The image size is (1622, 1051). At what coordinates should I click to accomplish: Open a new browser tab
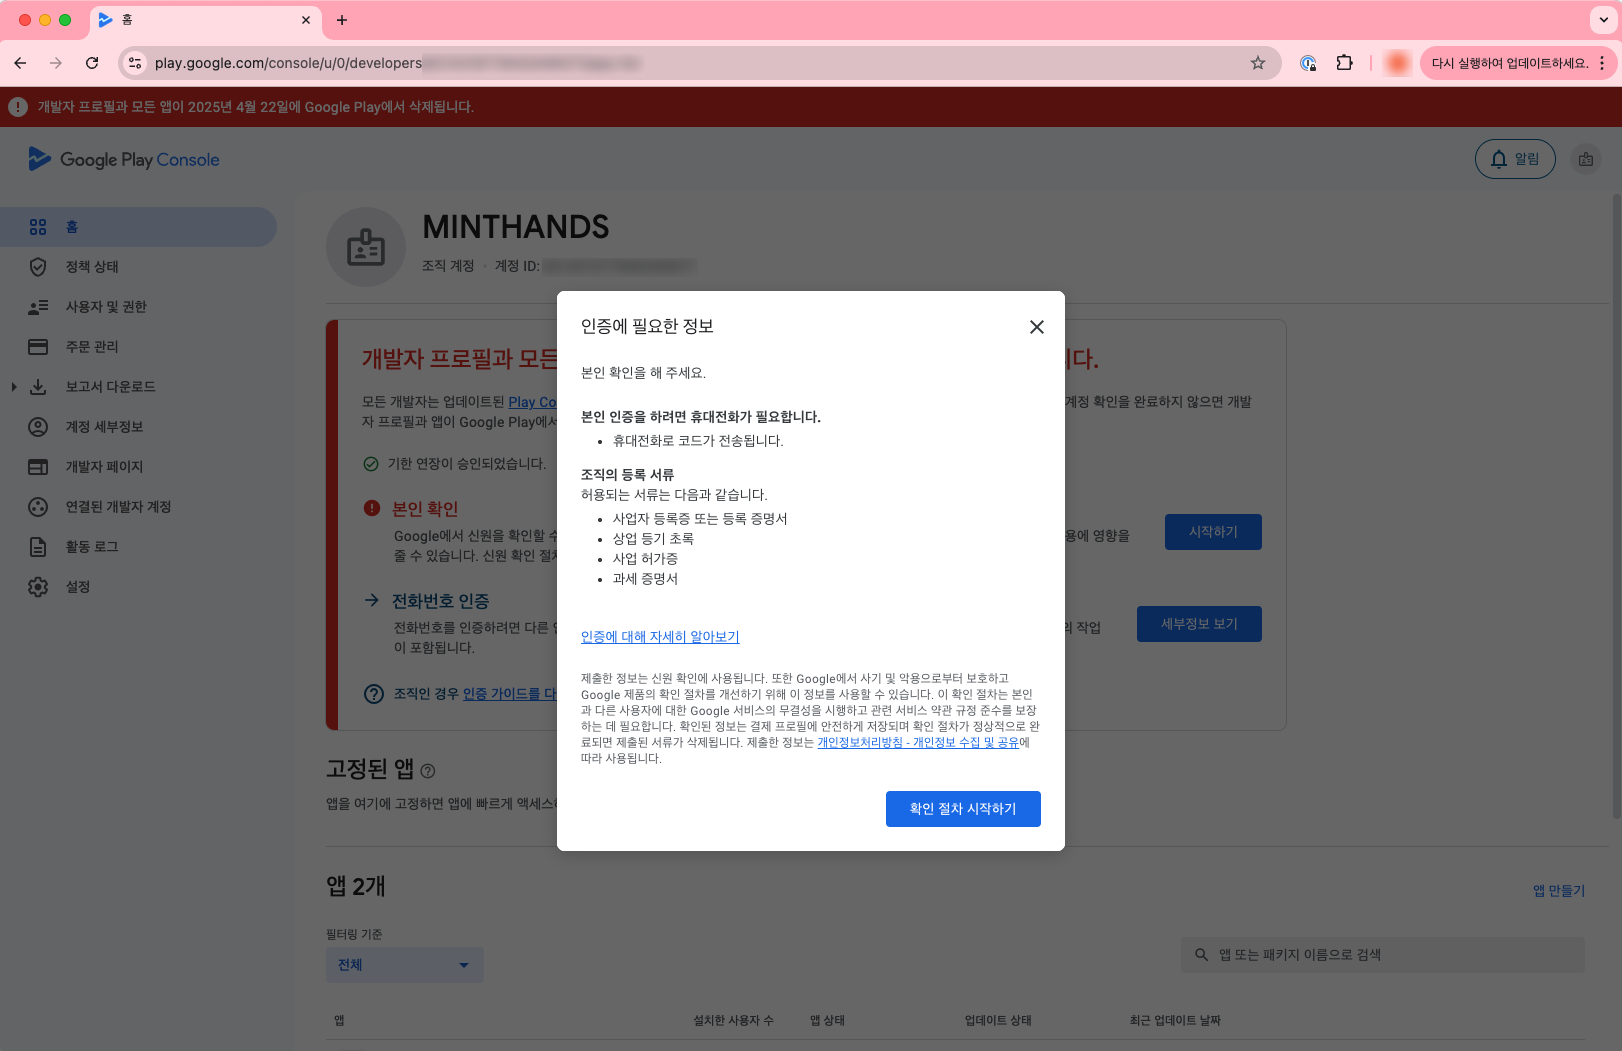click(x=342, y=20)
